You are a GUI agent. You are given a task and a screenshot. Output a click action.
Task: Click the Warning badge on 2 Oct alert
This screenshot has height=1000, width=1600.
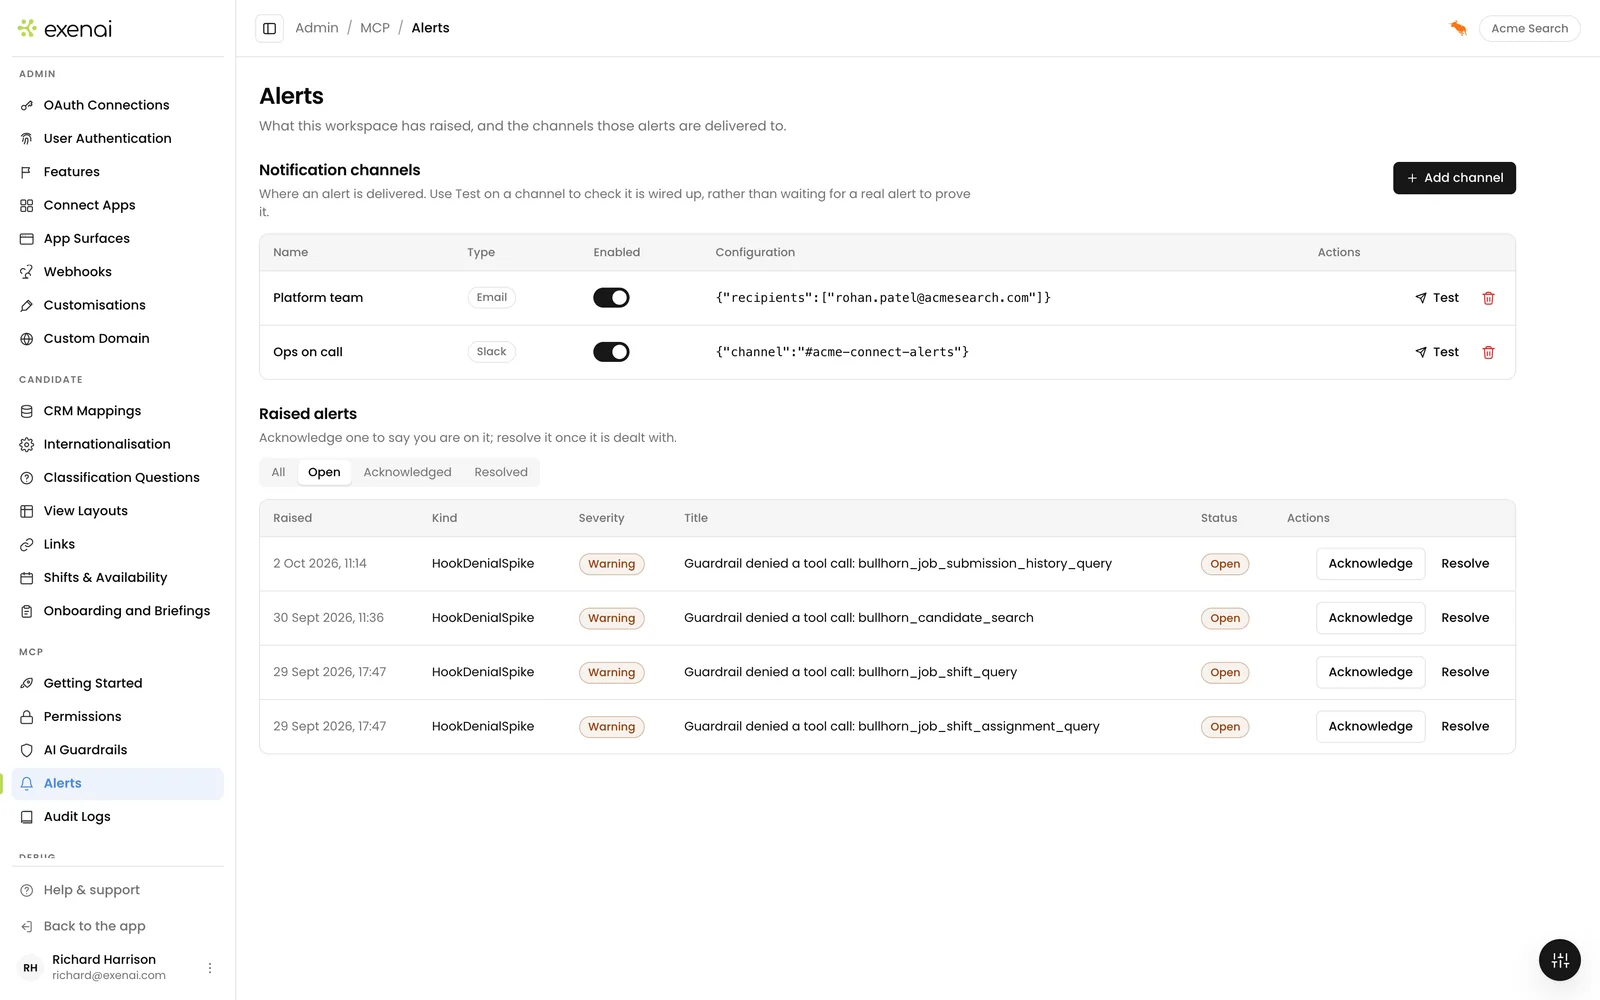coord(611,564)
